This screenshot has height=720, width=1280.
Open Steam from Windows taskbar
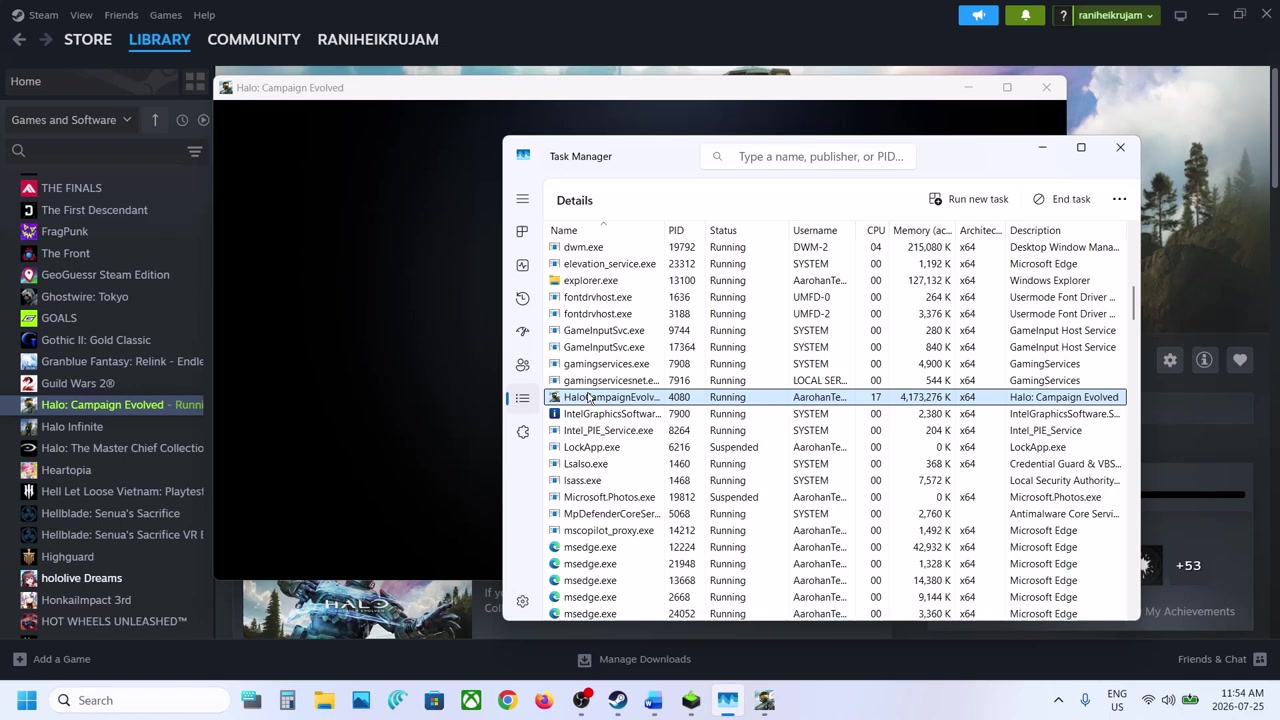(618, 700)
